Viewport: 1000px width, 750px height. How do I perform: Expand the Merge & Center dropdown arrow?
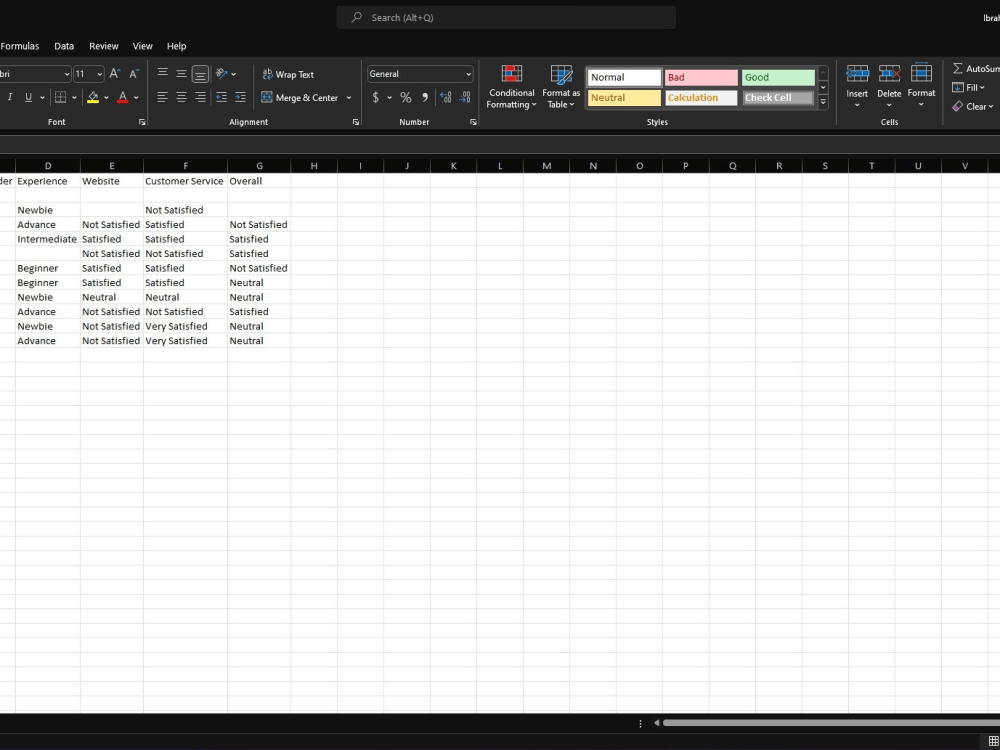click(348, 98)
